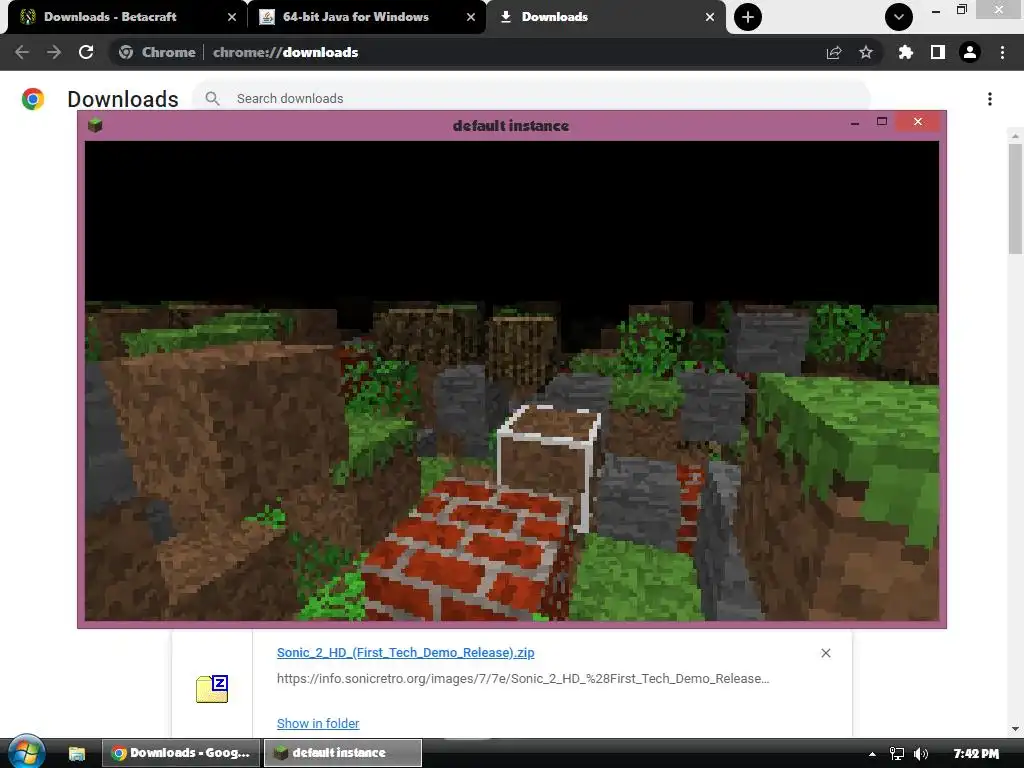Open the Extensions puzzle icon

pos(905,52)
